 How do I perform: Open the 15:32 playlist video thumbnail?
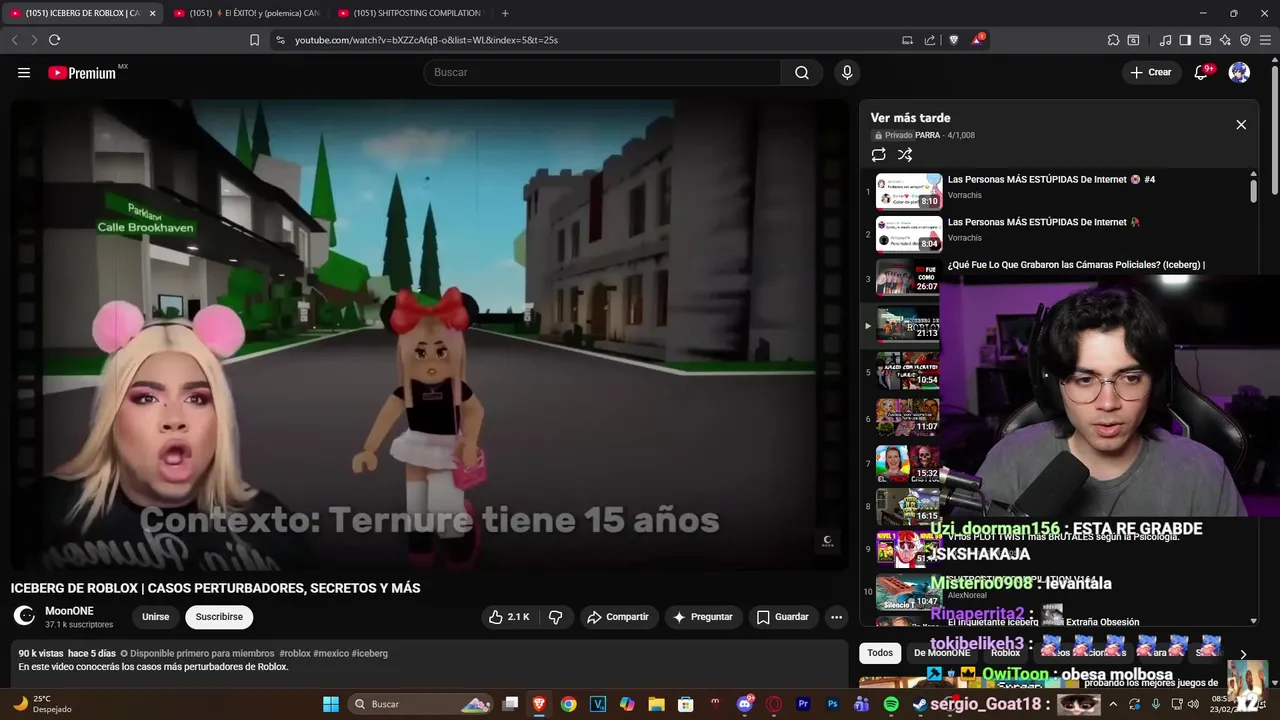point(908,463)
